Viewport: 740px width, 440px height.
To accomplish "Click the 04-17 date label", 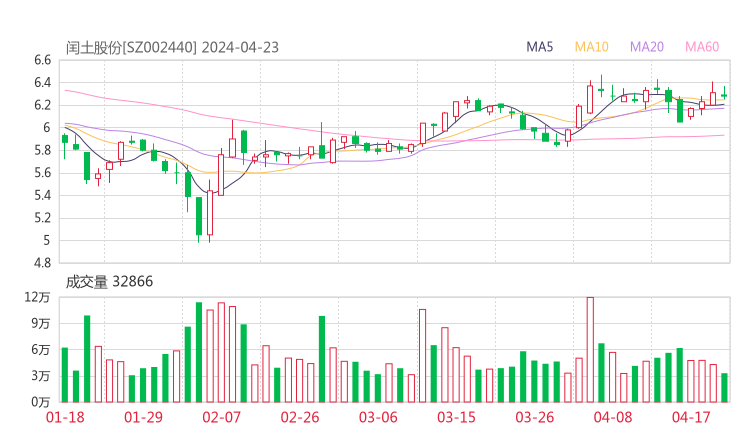I will pyautogui.click(x=691, y=417).
